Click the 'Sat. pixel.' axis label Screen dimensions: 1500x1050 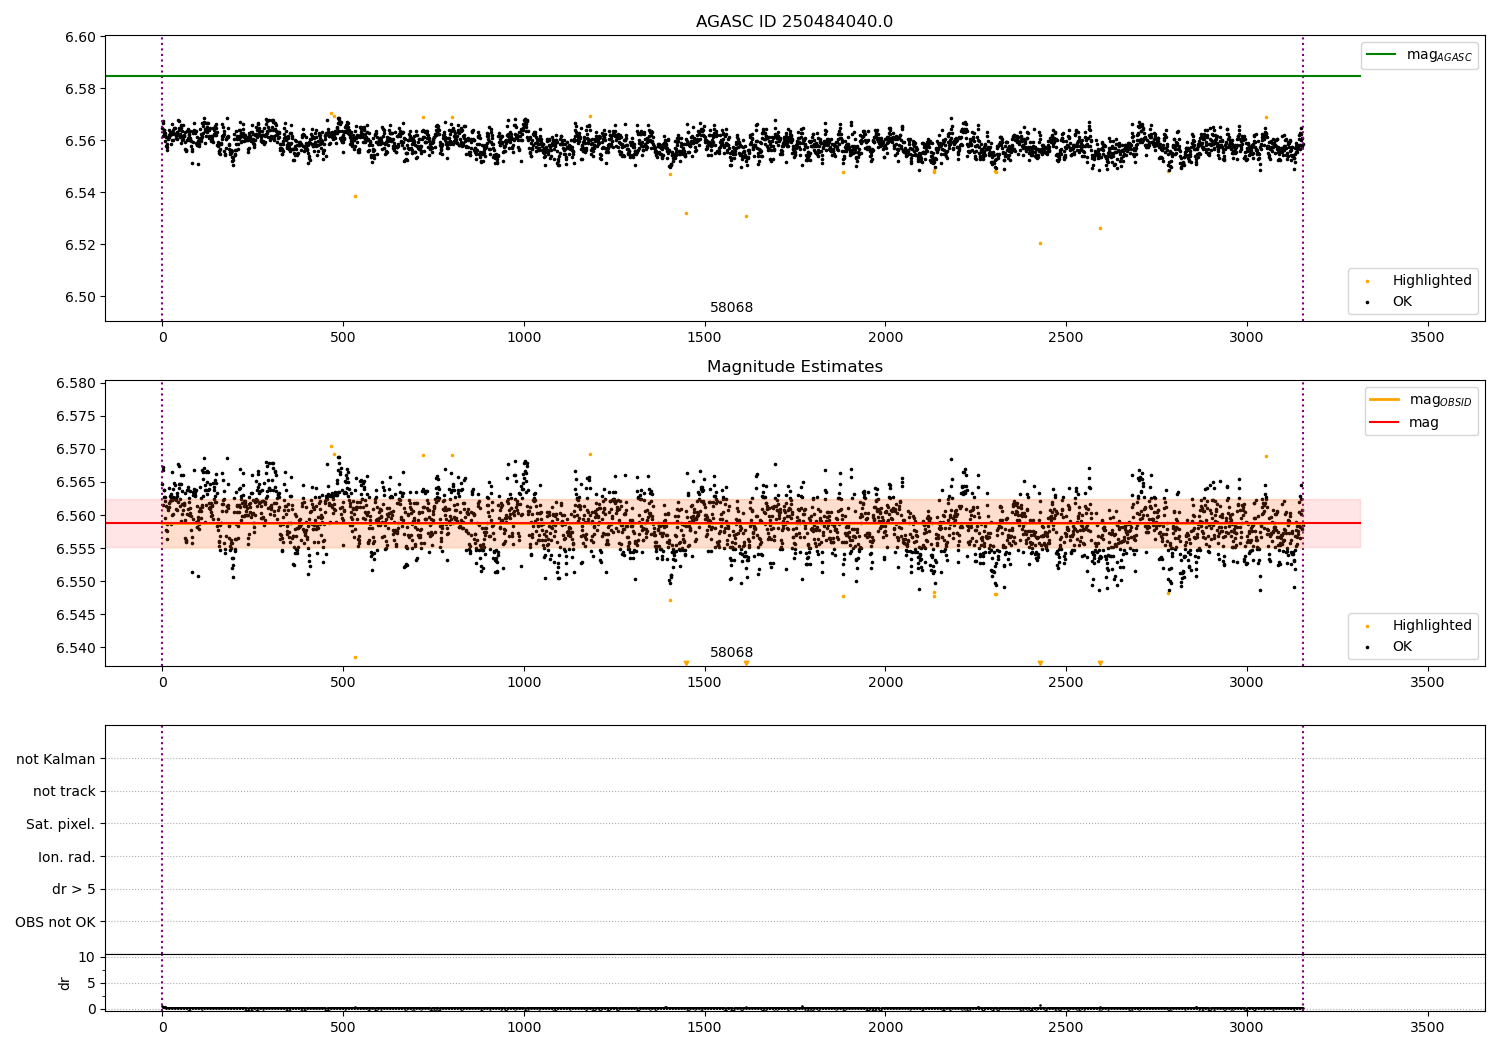(x=60, y=824)
